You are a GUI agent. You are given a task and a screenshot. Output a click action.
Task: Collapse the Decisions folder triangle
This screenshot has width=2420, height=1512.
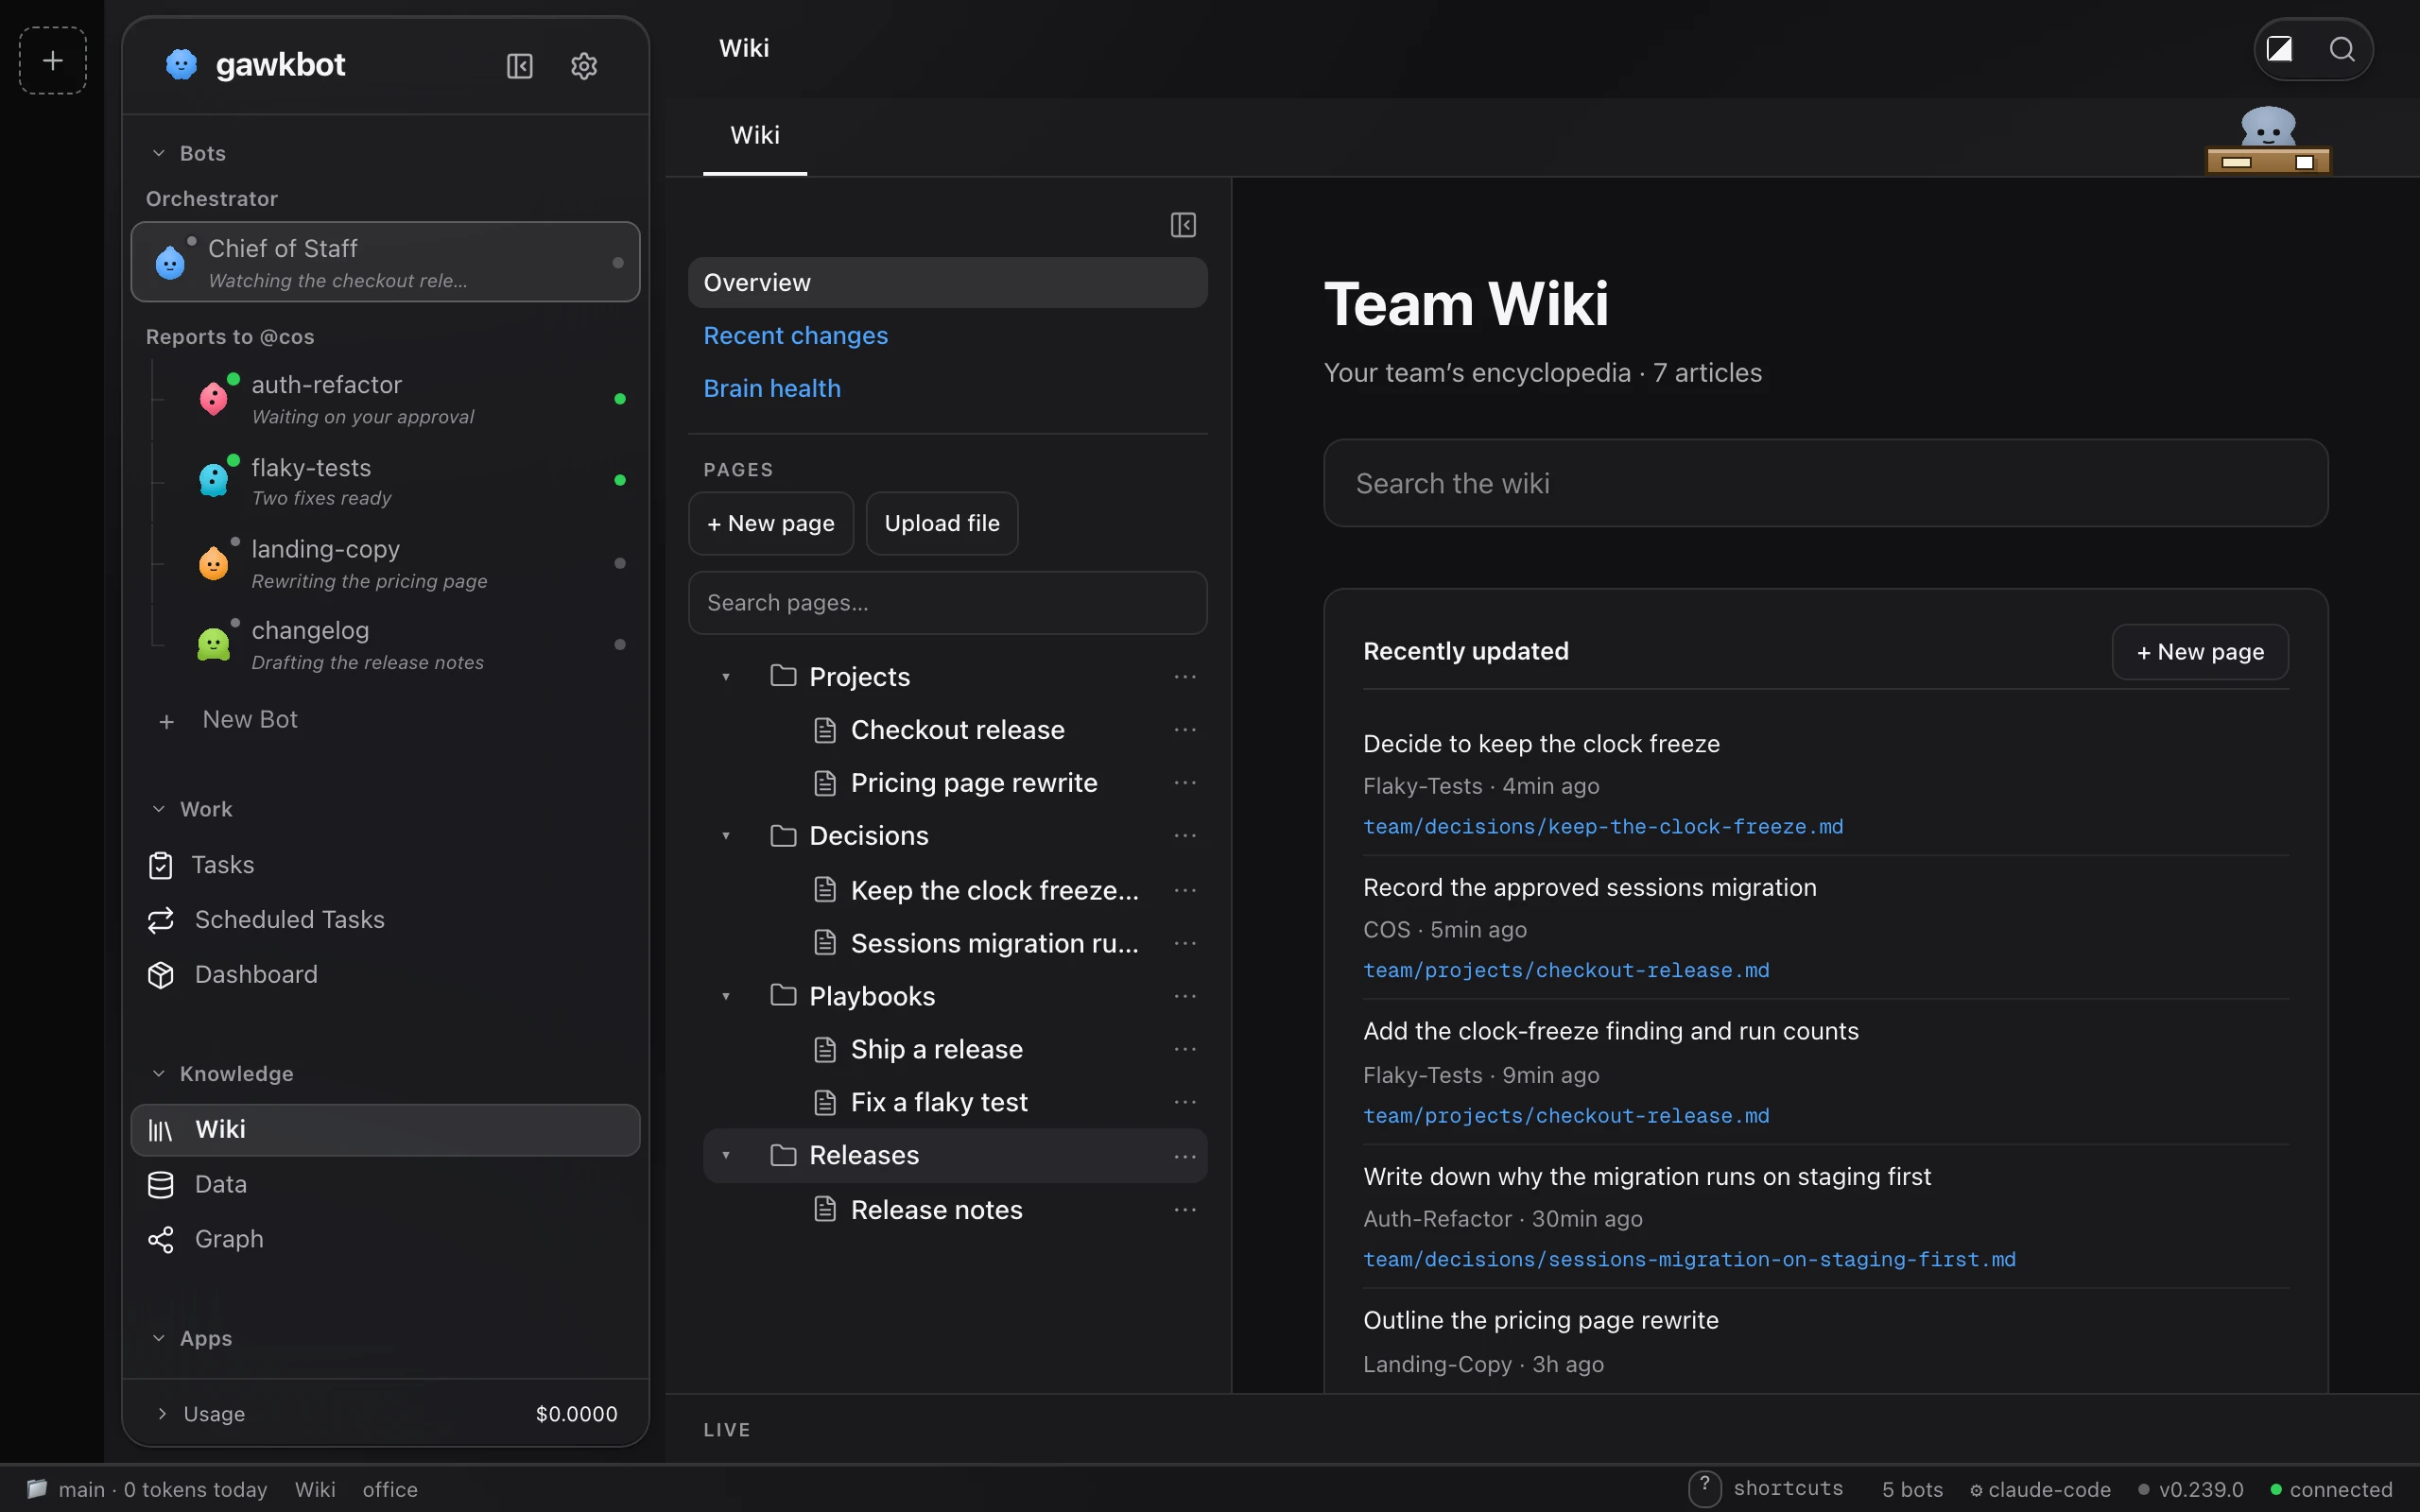pos(726,836)
